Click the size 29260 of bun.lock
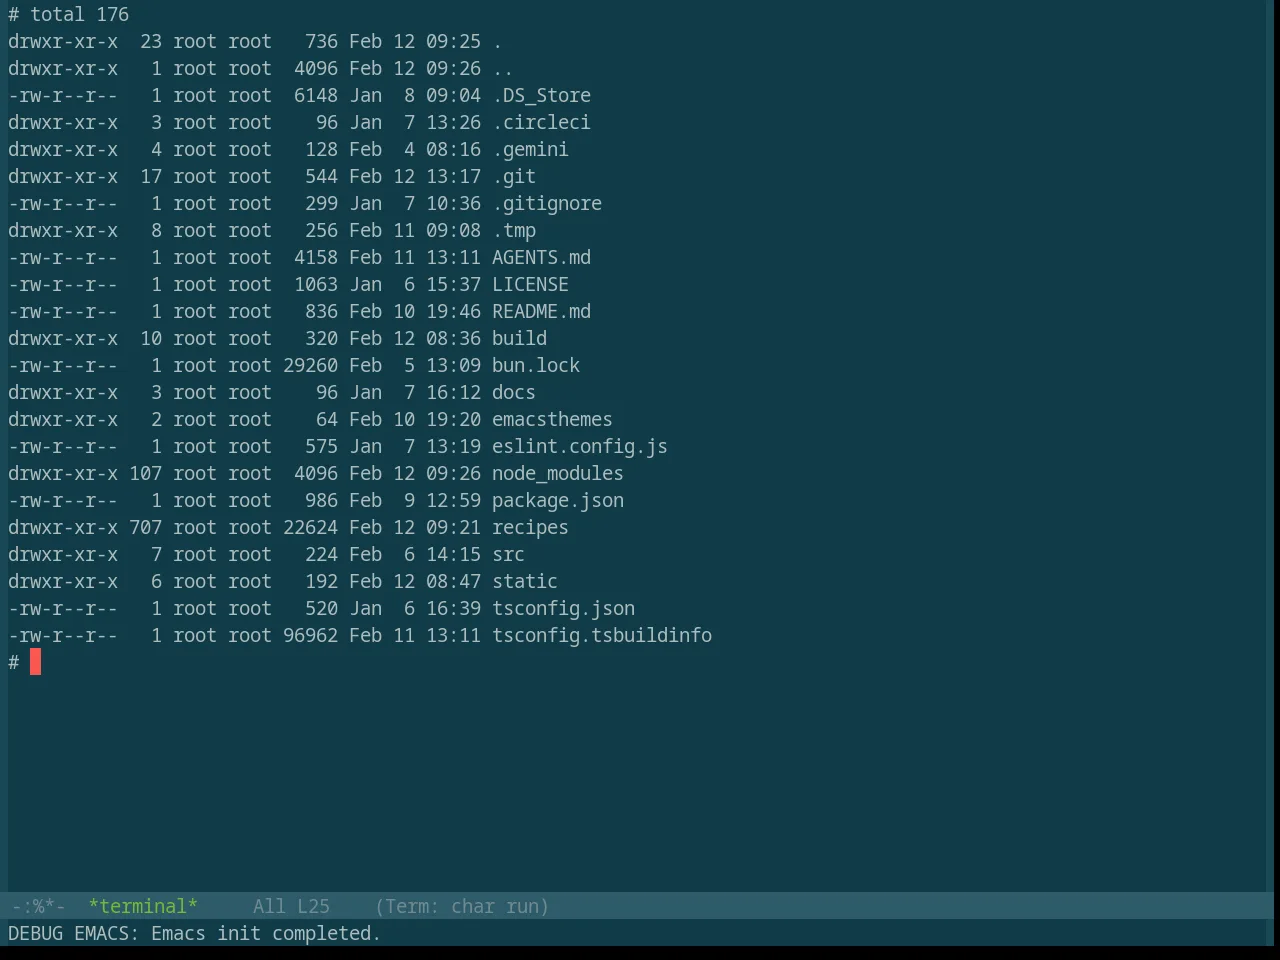 (x=310, y=365)
